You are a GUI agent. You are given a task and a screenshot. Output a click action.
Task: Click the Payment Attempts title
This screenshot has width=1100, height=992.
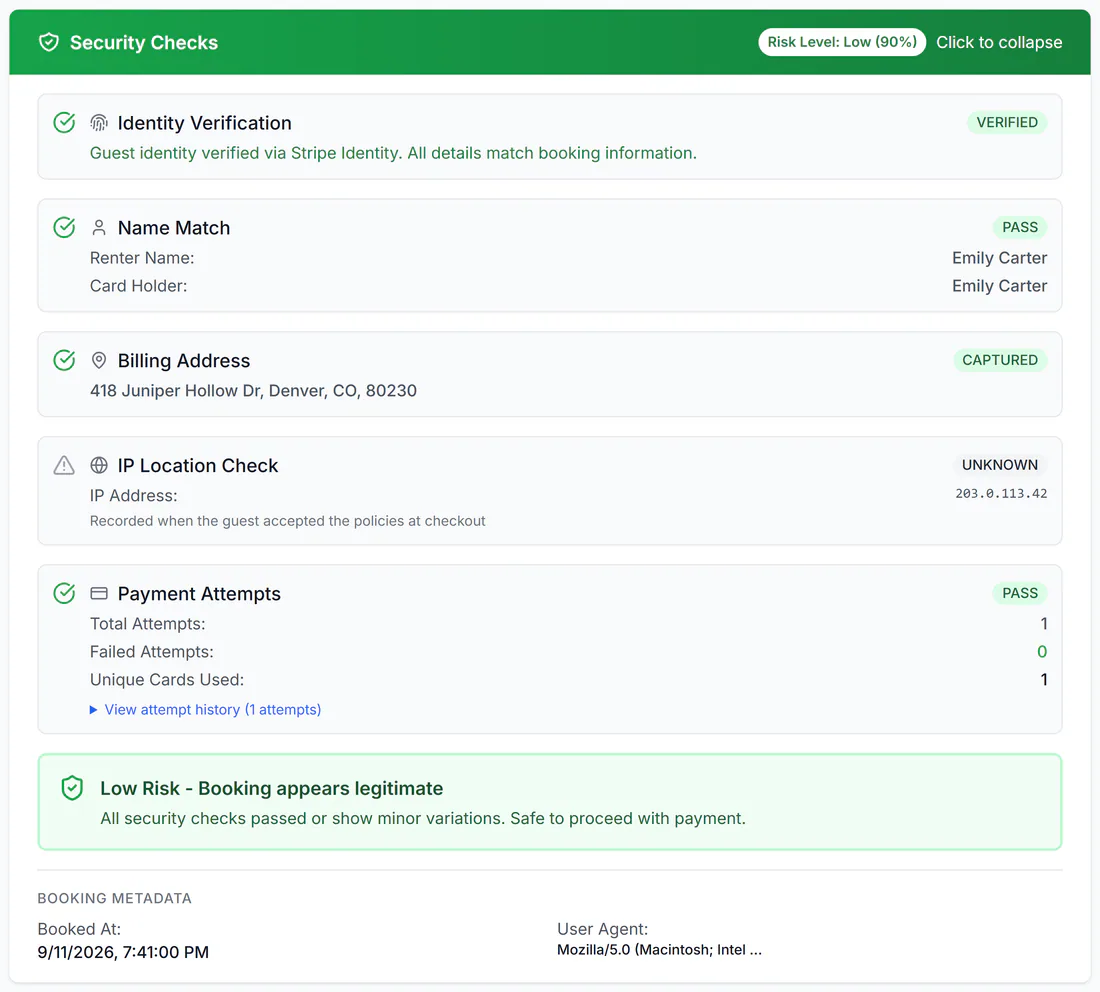199,594
